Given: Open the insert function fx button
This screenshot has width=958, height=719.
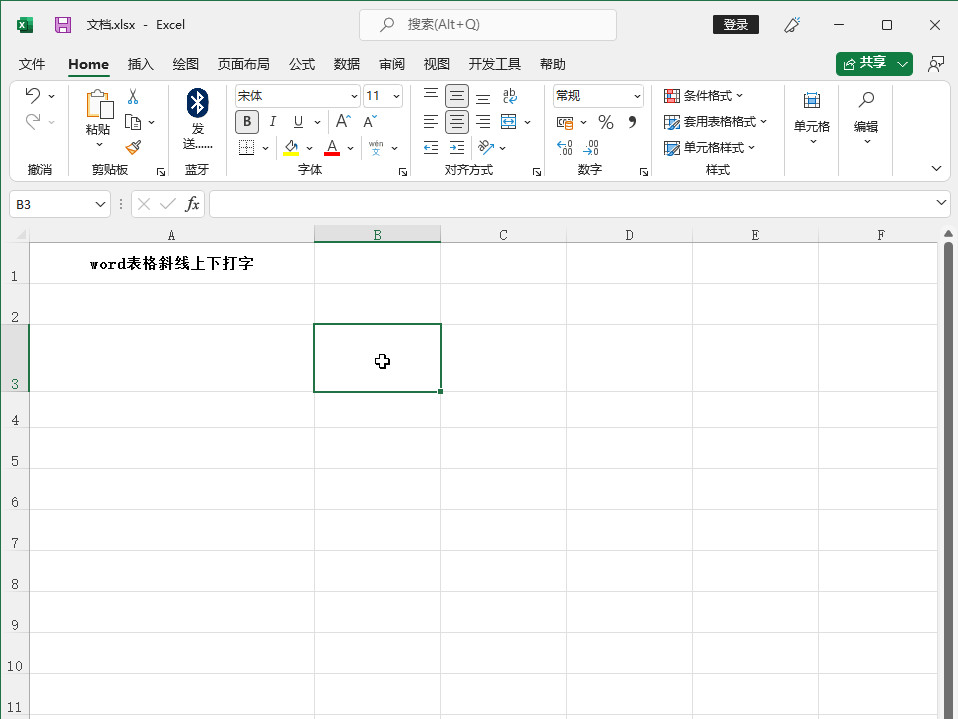Looking at the screenshot, I should 192,204.
